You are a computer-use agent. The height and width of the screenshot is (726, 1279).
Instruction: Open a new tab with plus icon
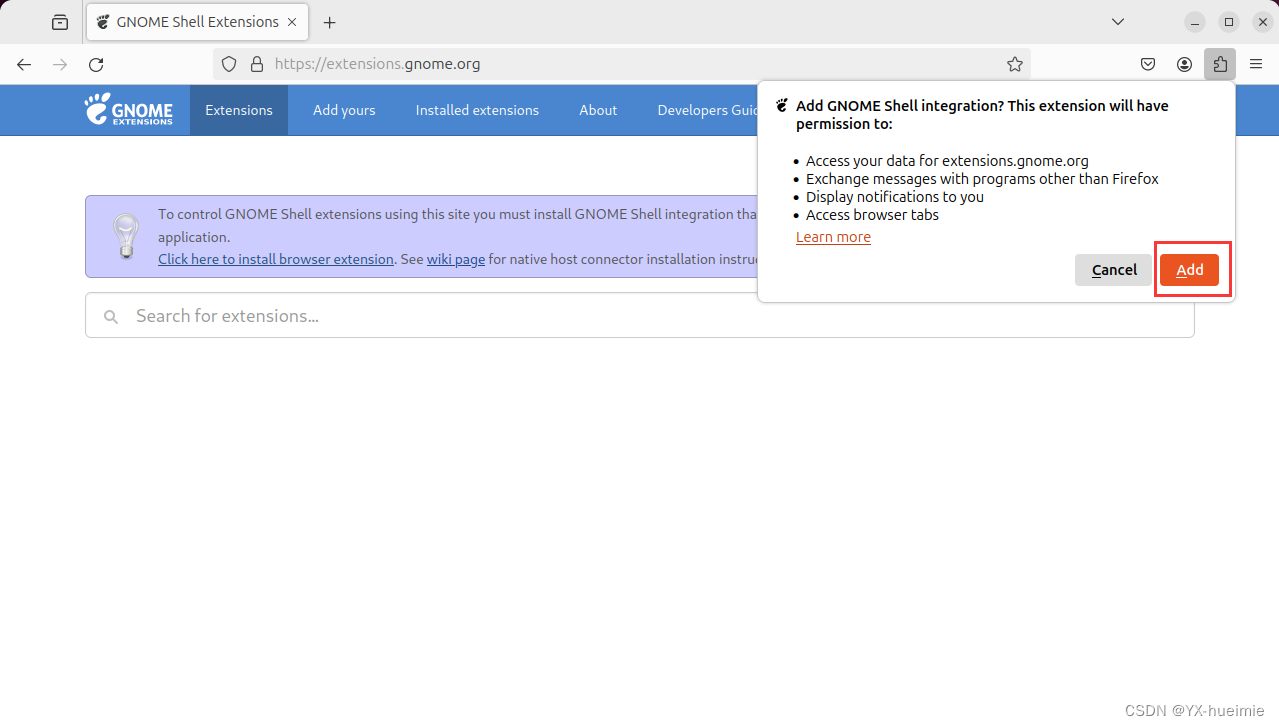pos(330,22)
